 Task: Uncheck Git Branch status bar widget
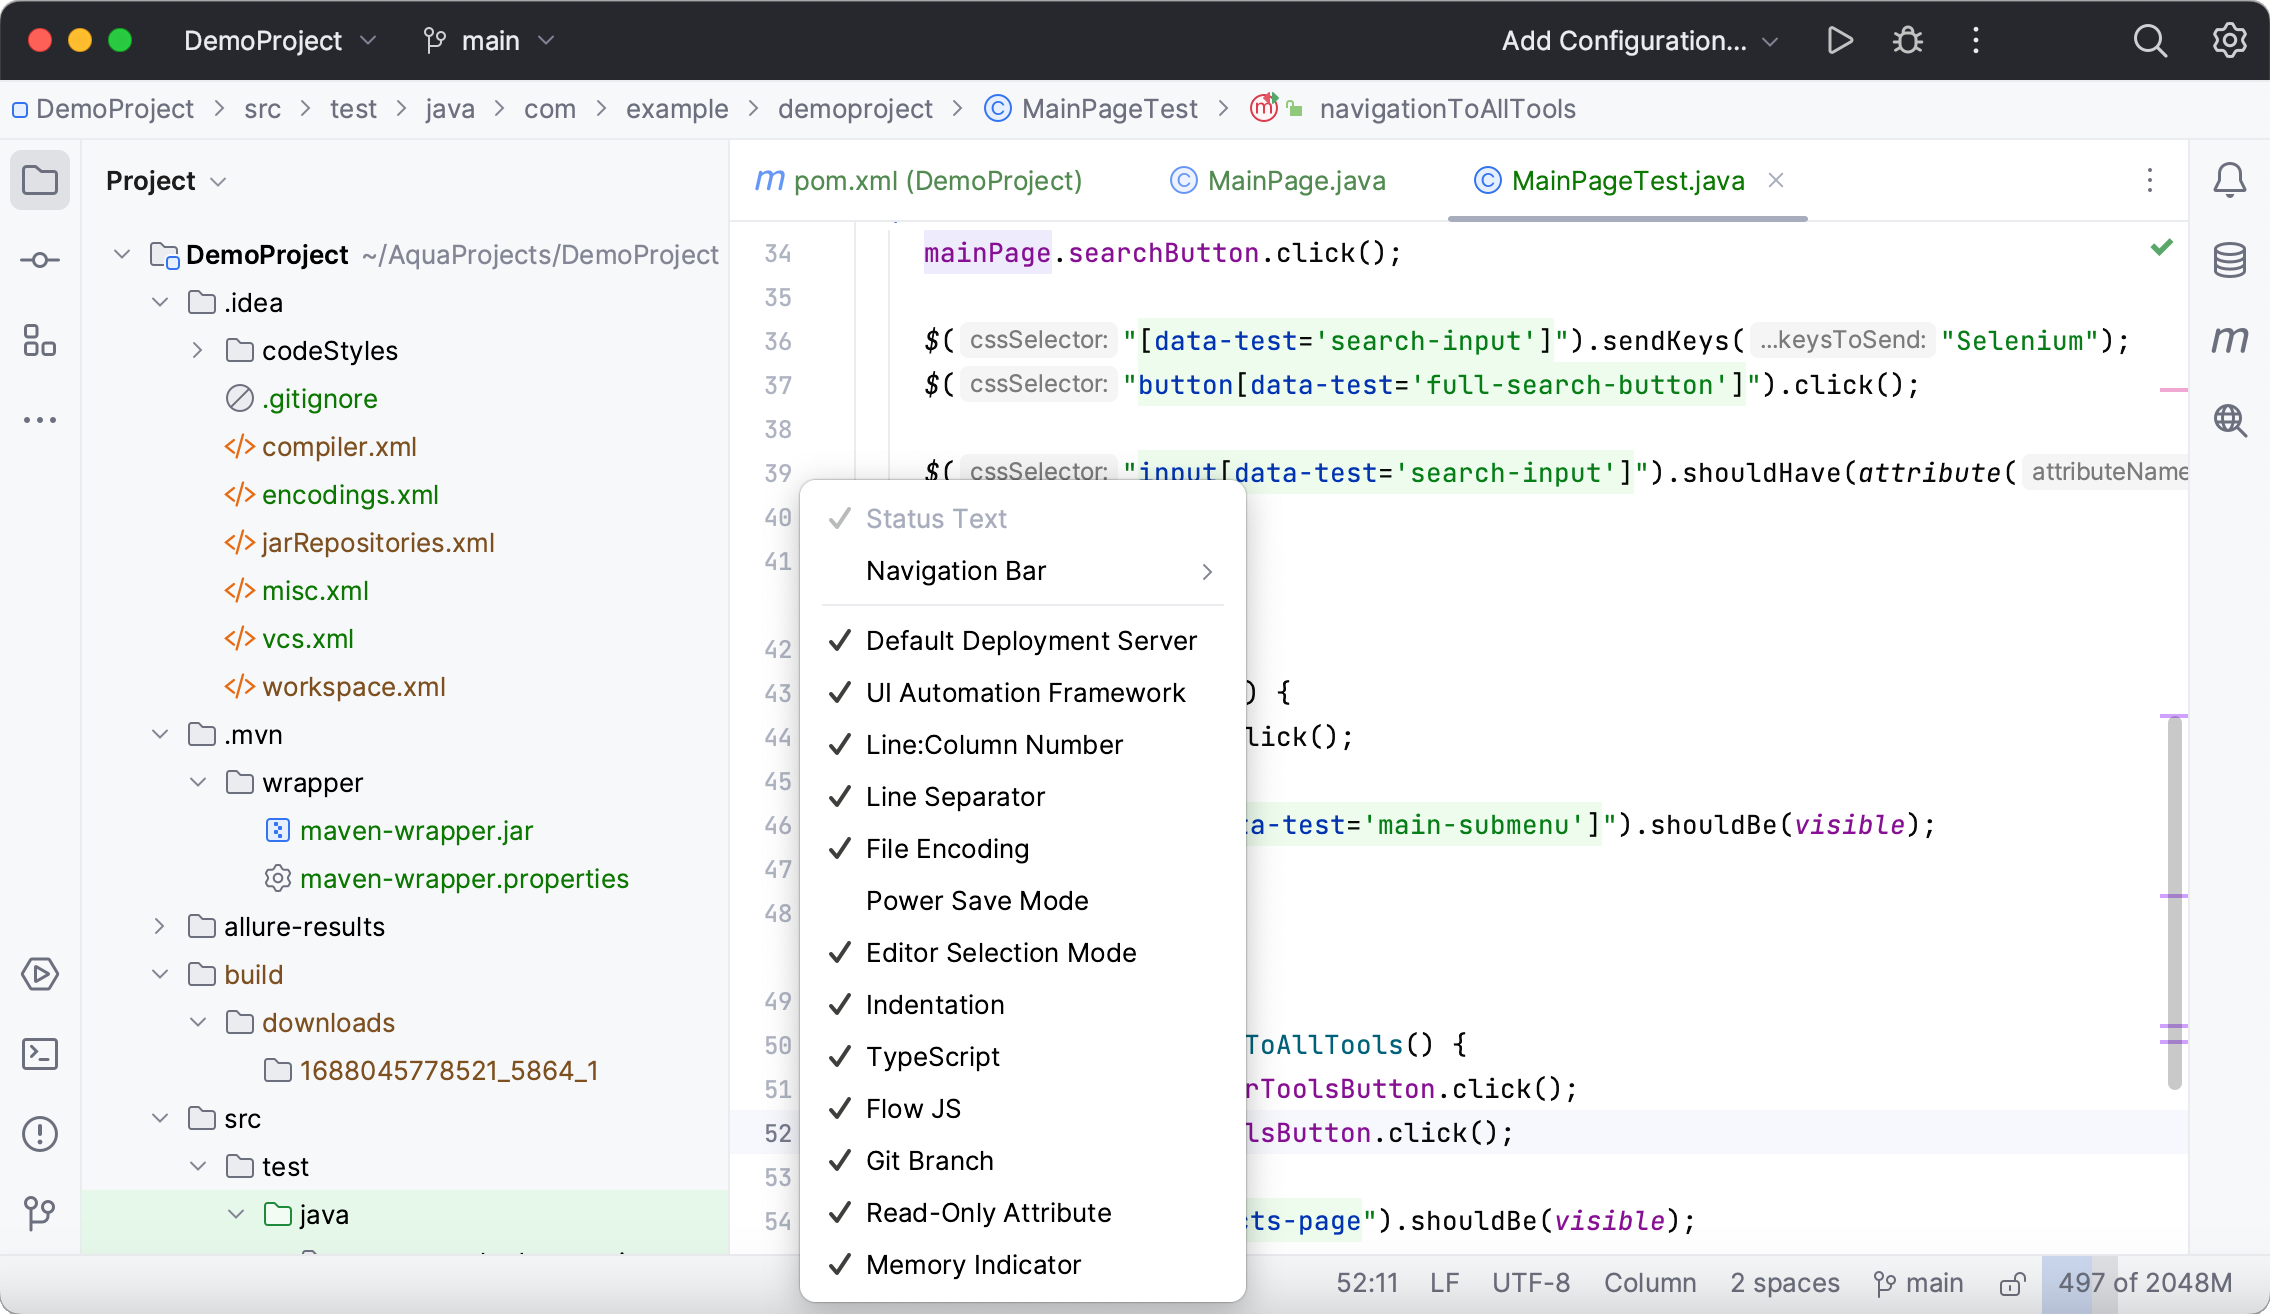point(929,1161)
